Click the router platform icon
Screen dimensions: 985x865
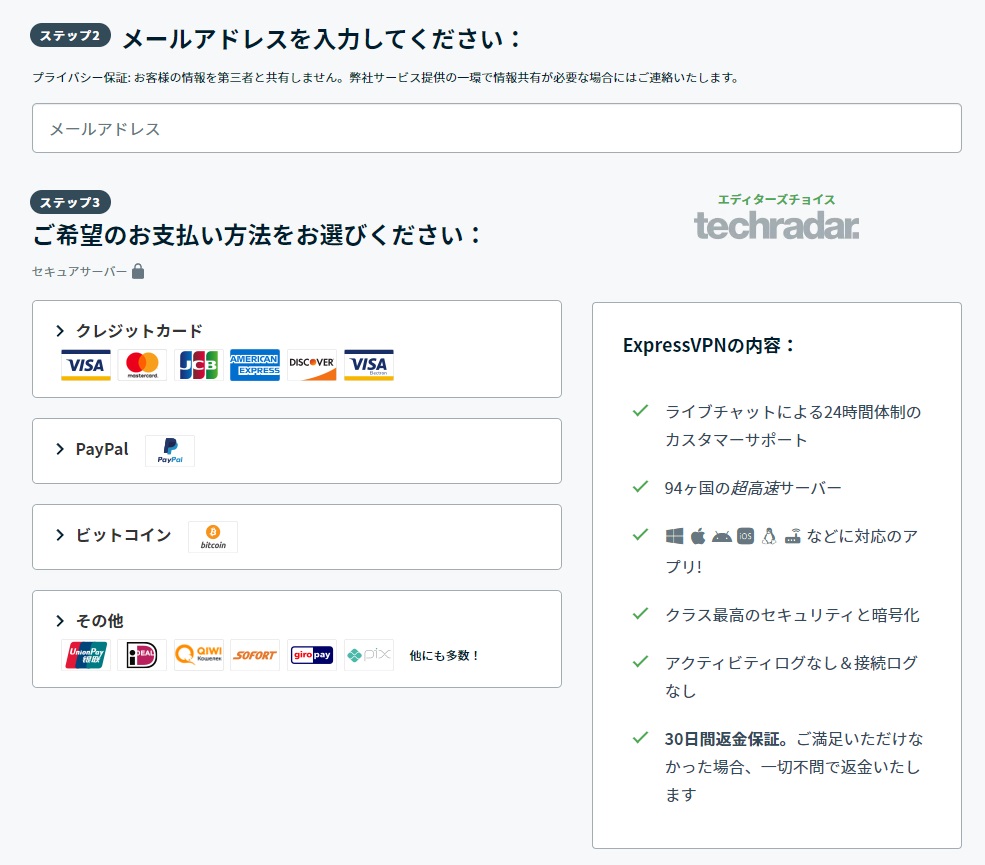pos(793,536)
